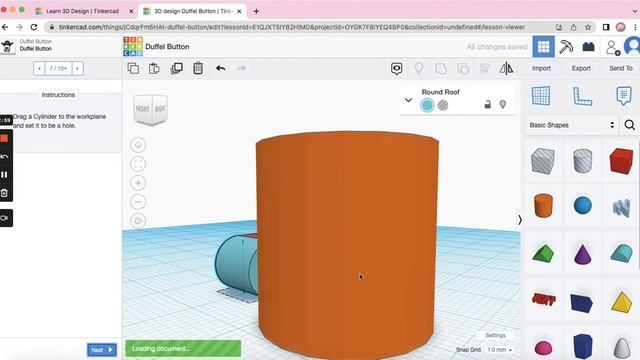The width and height of the screenshot is (640, 360).
Task: Select the Workplane tool
Action: pos(541,96)
